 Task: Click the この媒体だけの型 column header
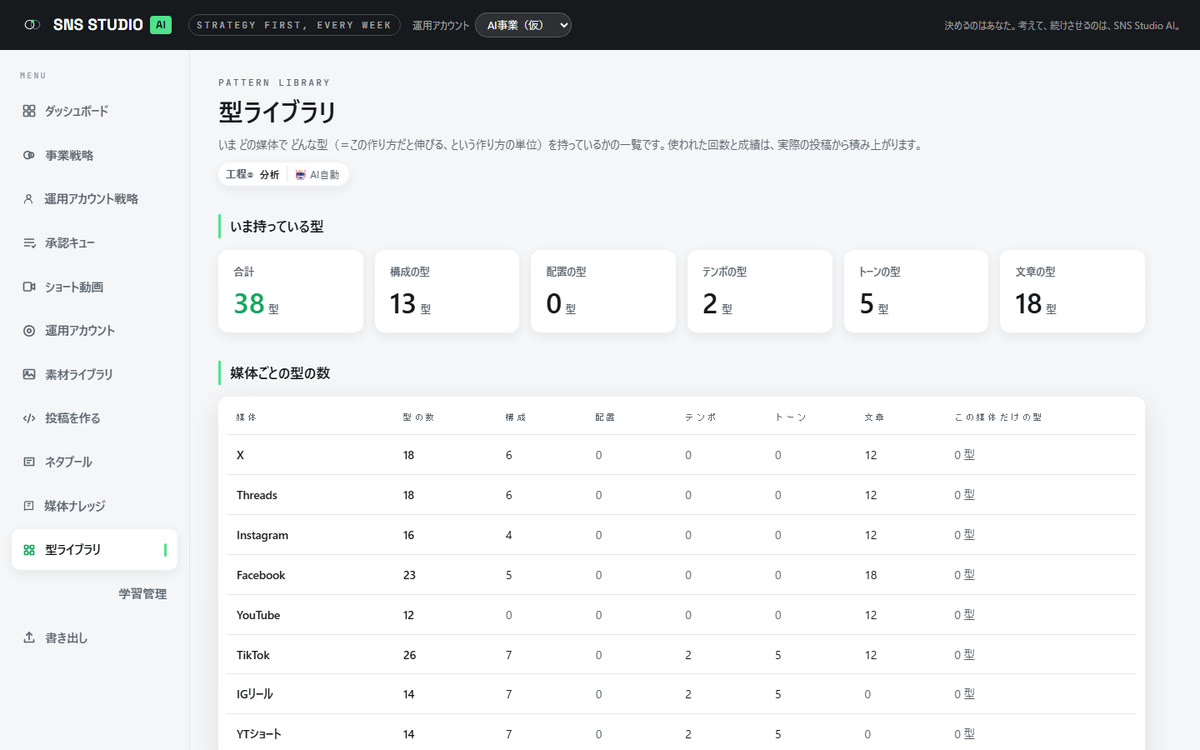coord(999,416)
